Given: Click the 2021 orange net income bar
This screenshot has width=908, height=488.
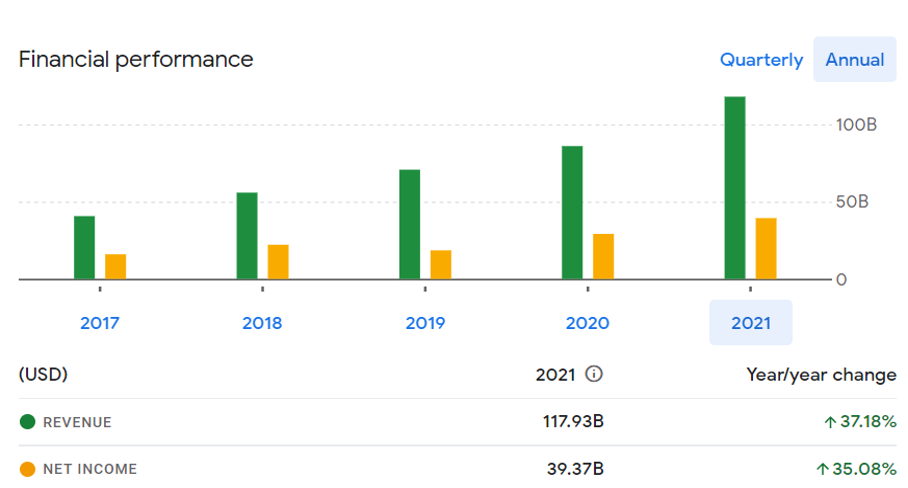Looking at the screenshot, I should 766,249.
